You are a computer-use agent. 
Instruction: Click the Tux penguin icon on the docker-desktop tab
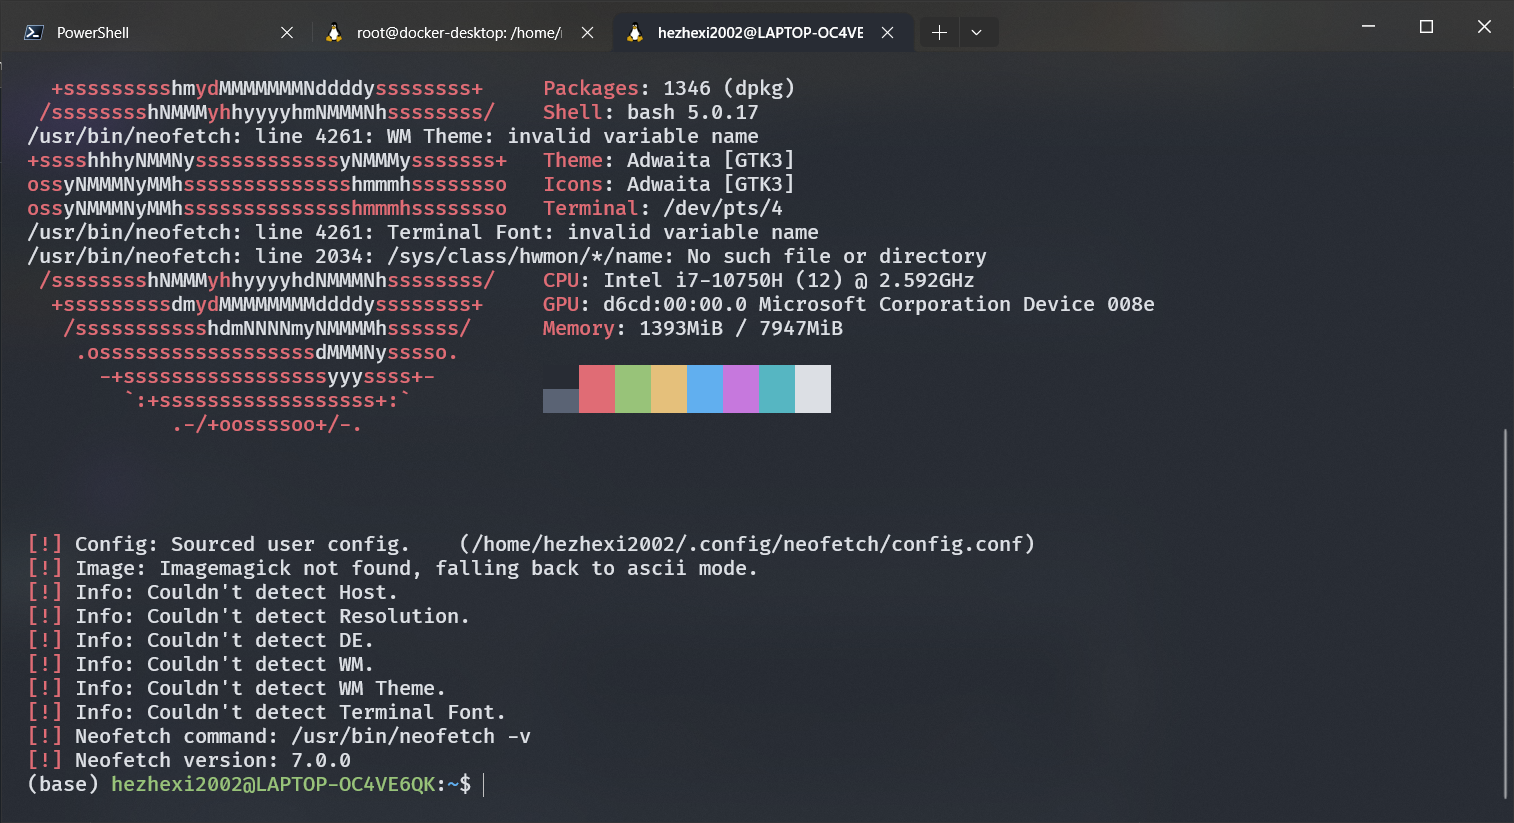tap(333, 32)
